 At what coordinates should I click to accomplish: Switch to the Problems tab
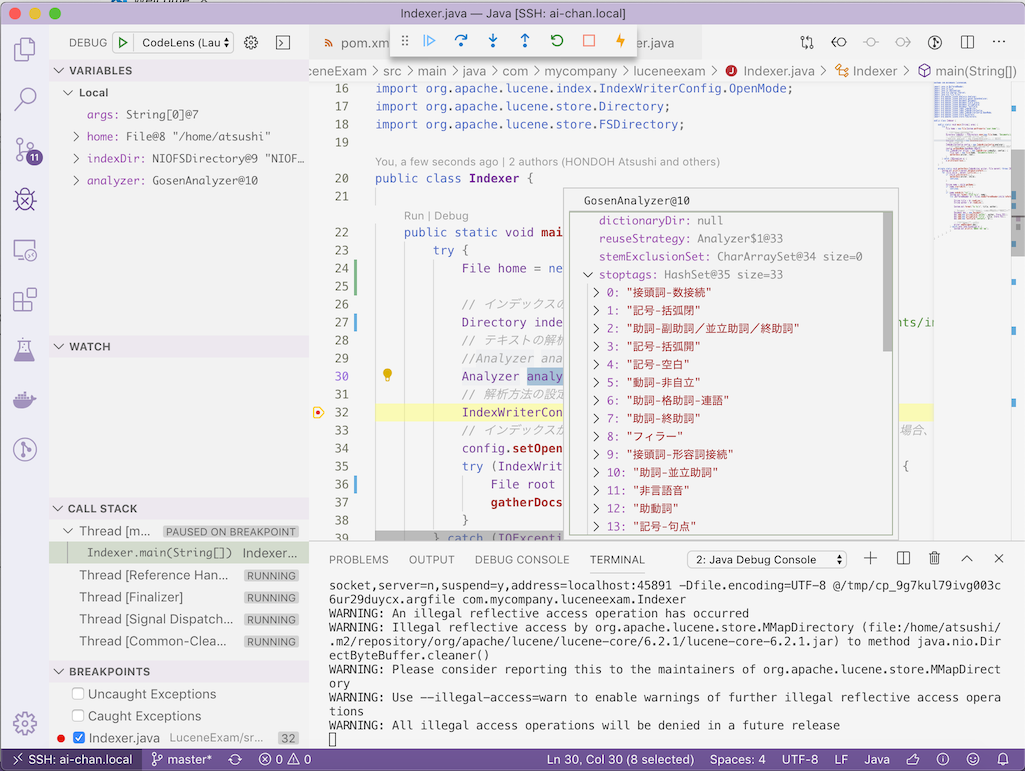coord(359,560)
